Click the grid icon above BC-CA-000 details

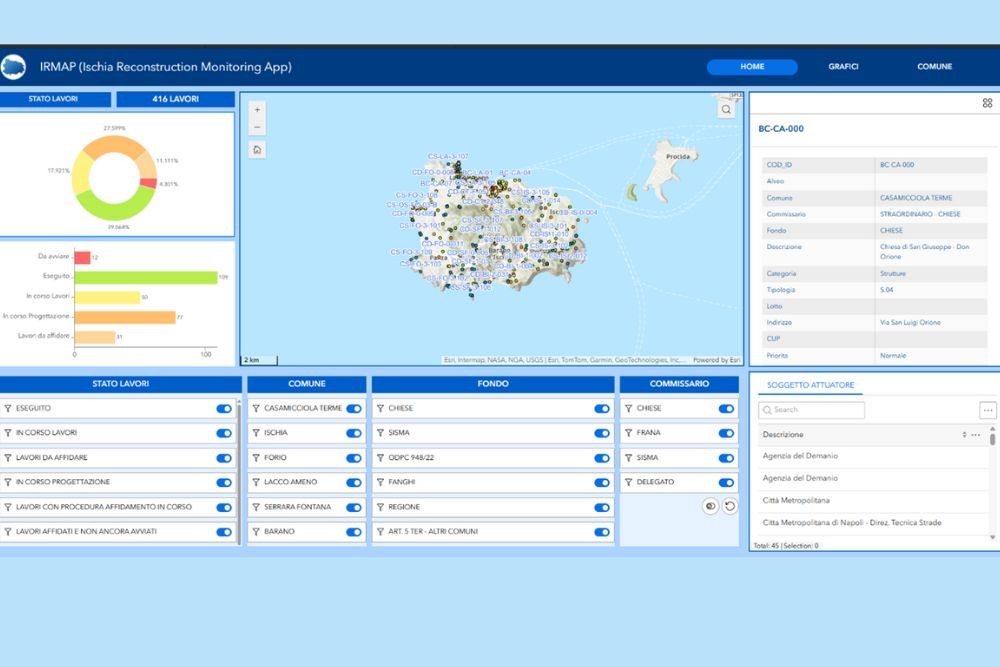pos(987,103)
